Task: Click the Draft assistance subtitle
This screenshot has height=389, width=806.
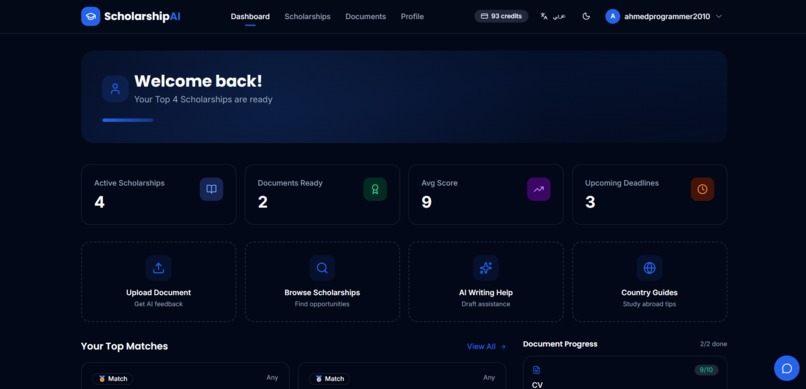Action: click(486, 304)
